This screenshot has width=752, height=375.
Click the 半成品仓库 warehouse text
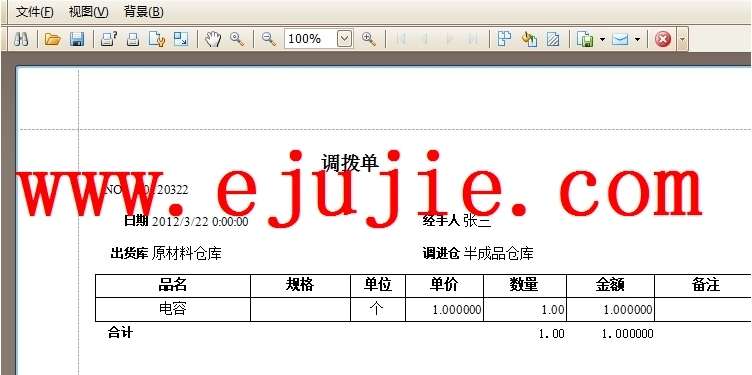click(498, 253)
